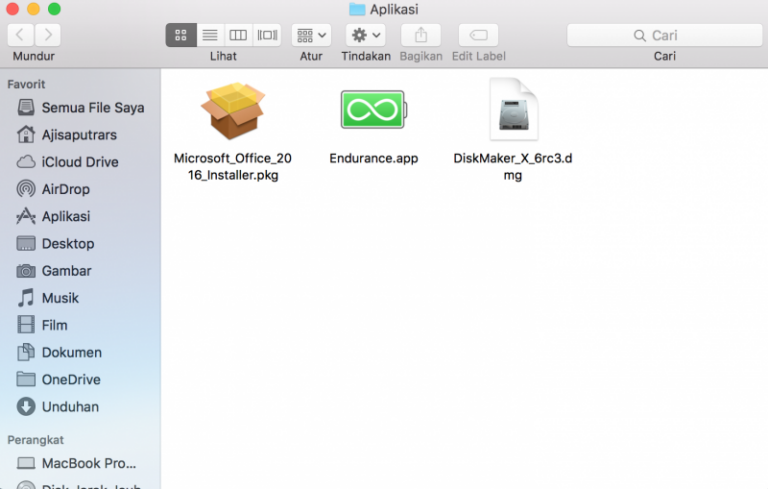Click the Perangkat sidebar section header
768x489 pixels.
click(x=35, y=440)
